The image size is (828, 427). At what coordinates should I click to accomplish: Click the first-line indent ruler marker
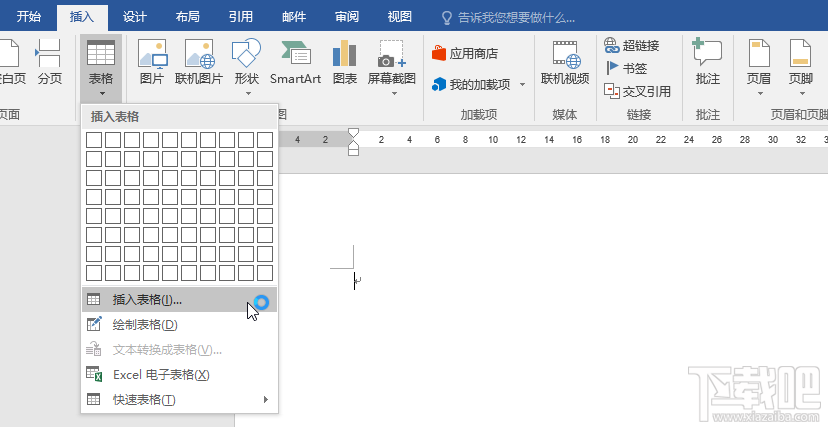[353, 133]
